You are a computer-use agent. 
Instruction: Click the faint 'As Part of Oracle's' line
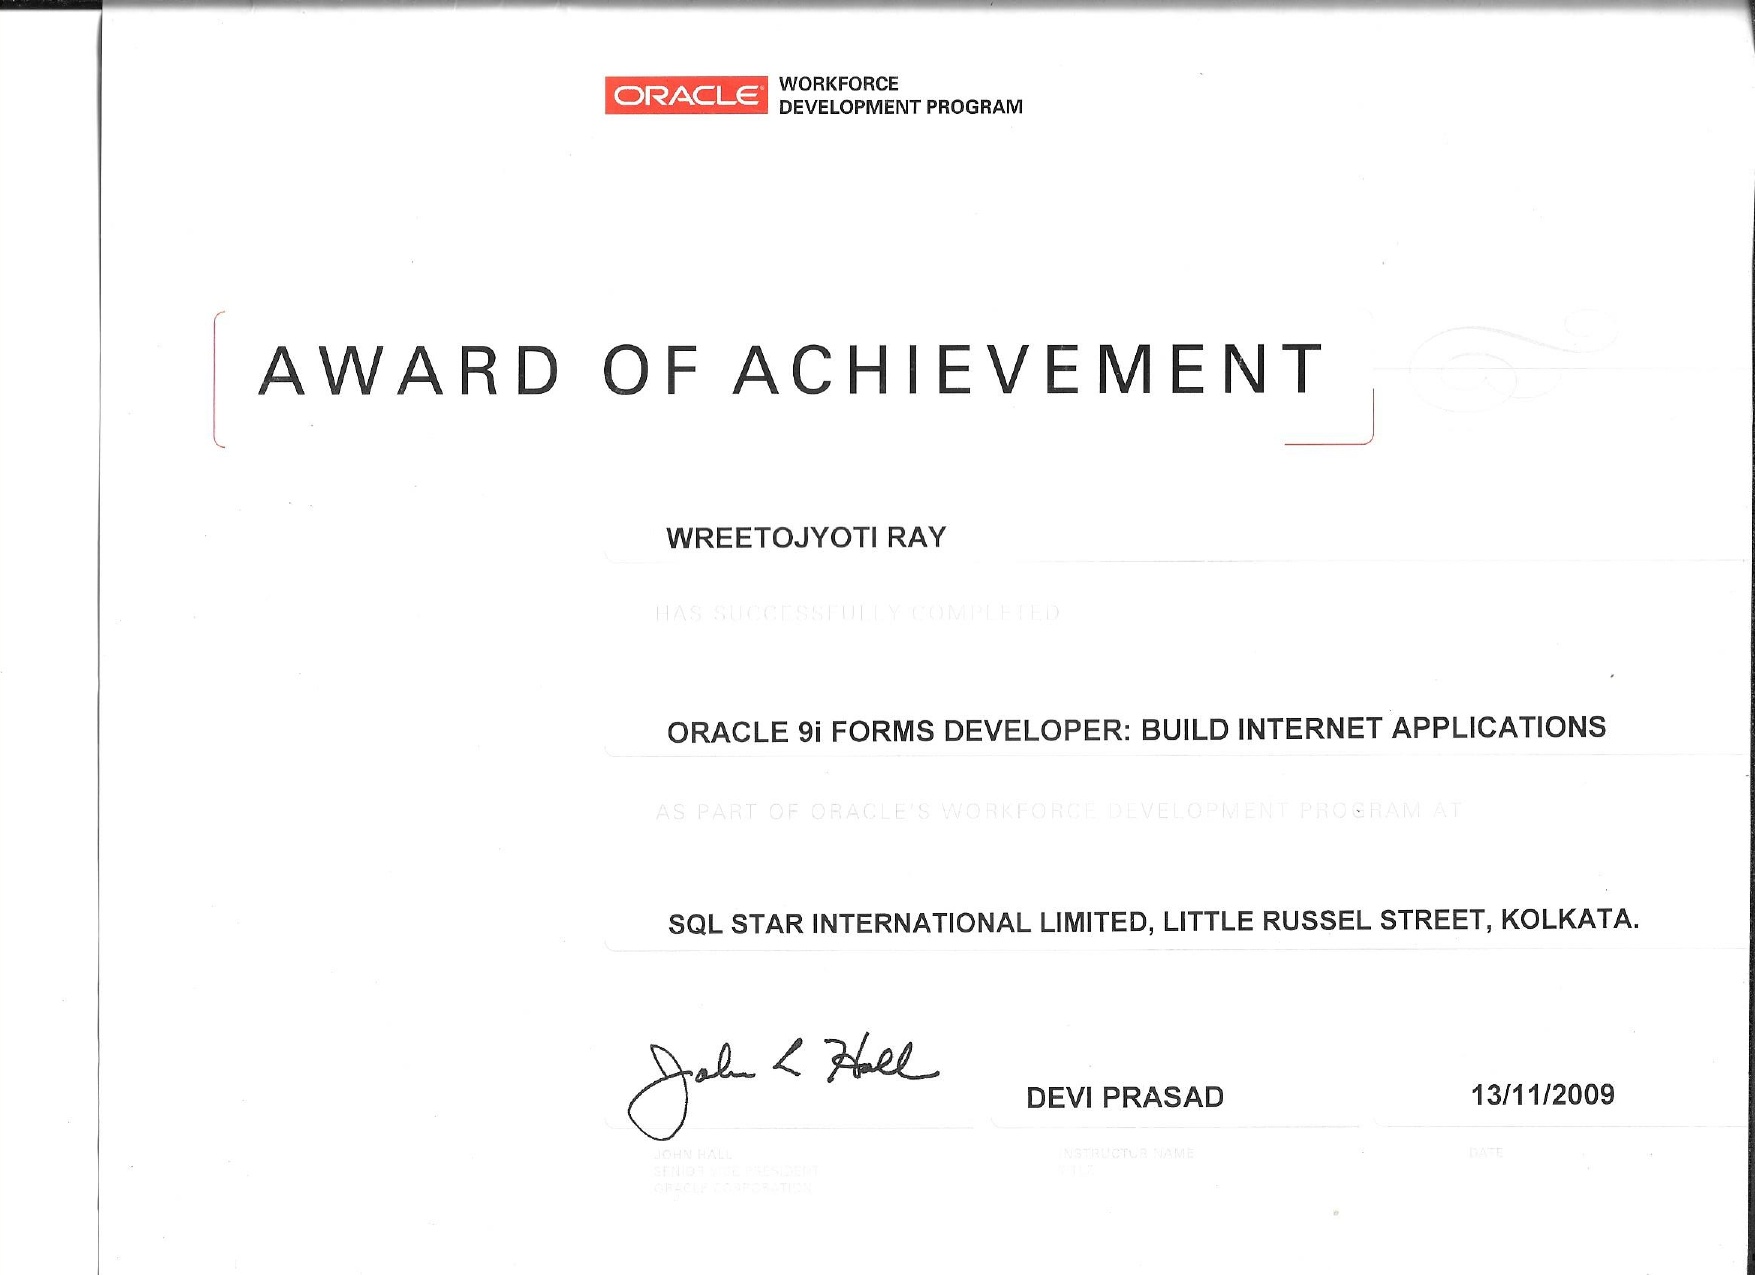1058,810
